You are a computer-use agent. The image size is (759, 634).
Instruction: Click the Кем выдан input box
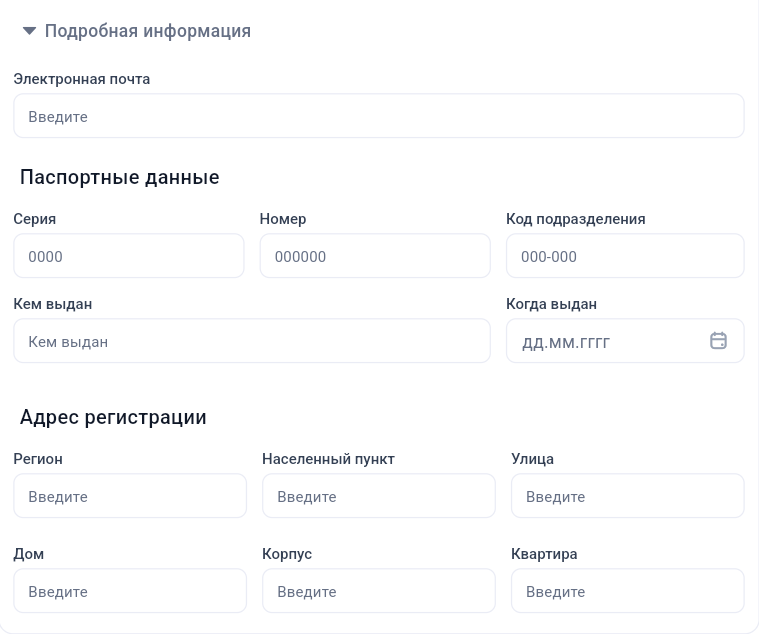coord(252,341)
